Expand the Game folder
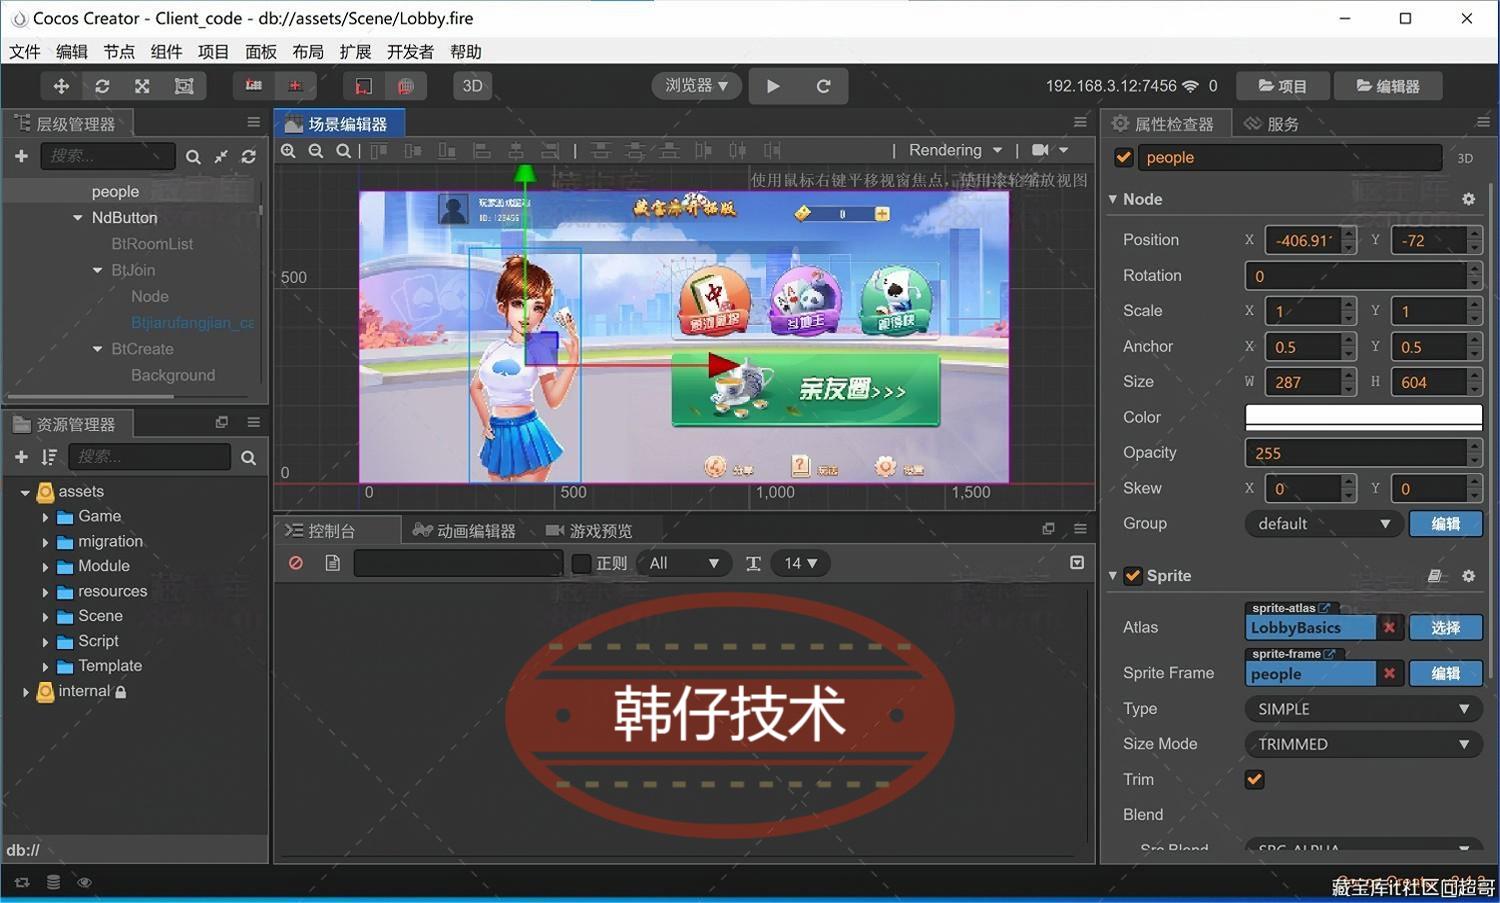 pos(45,517)
